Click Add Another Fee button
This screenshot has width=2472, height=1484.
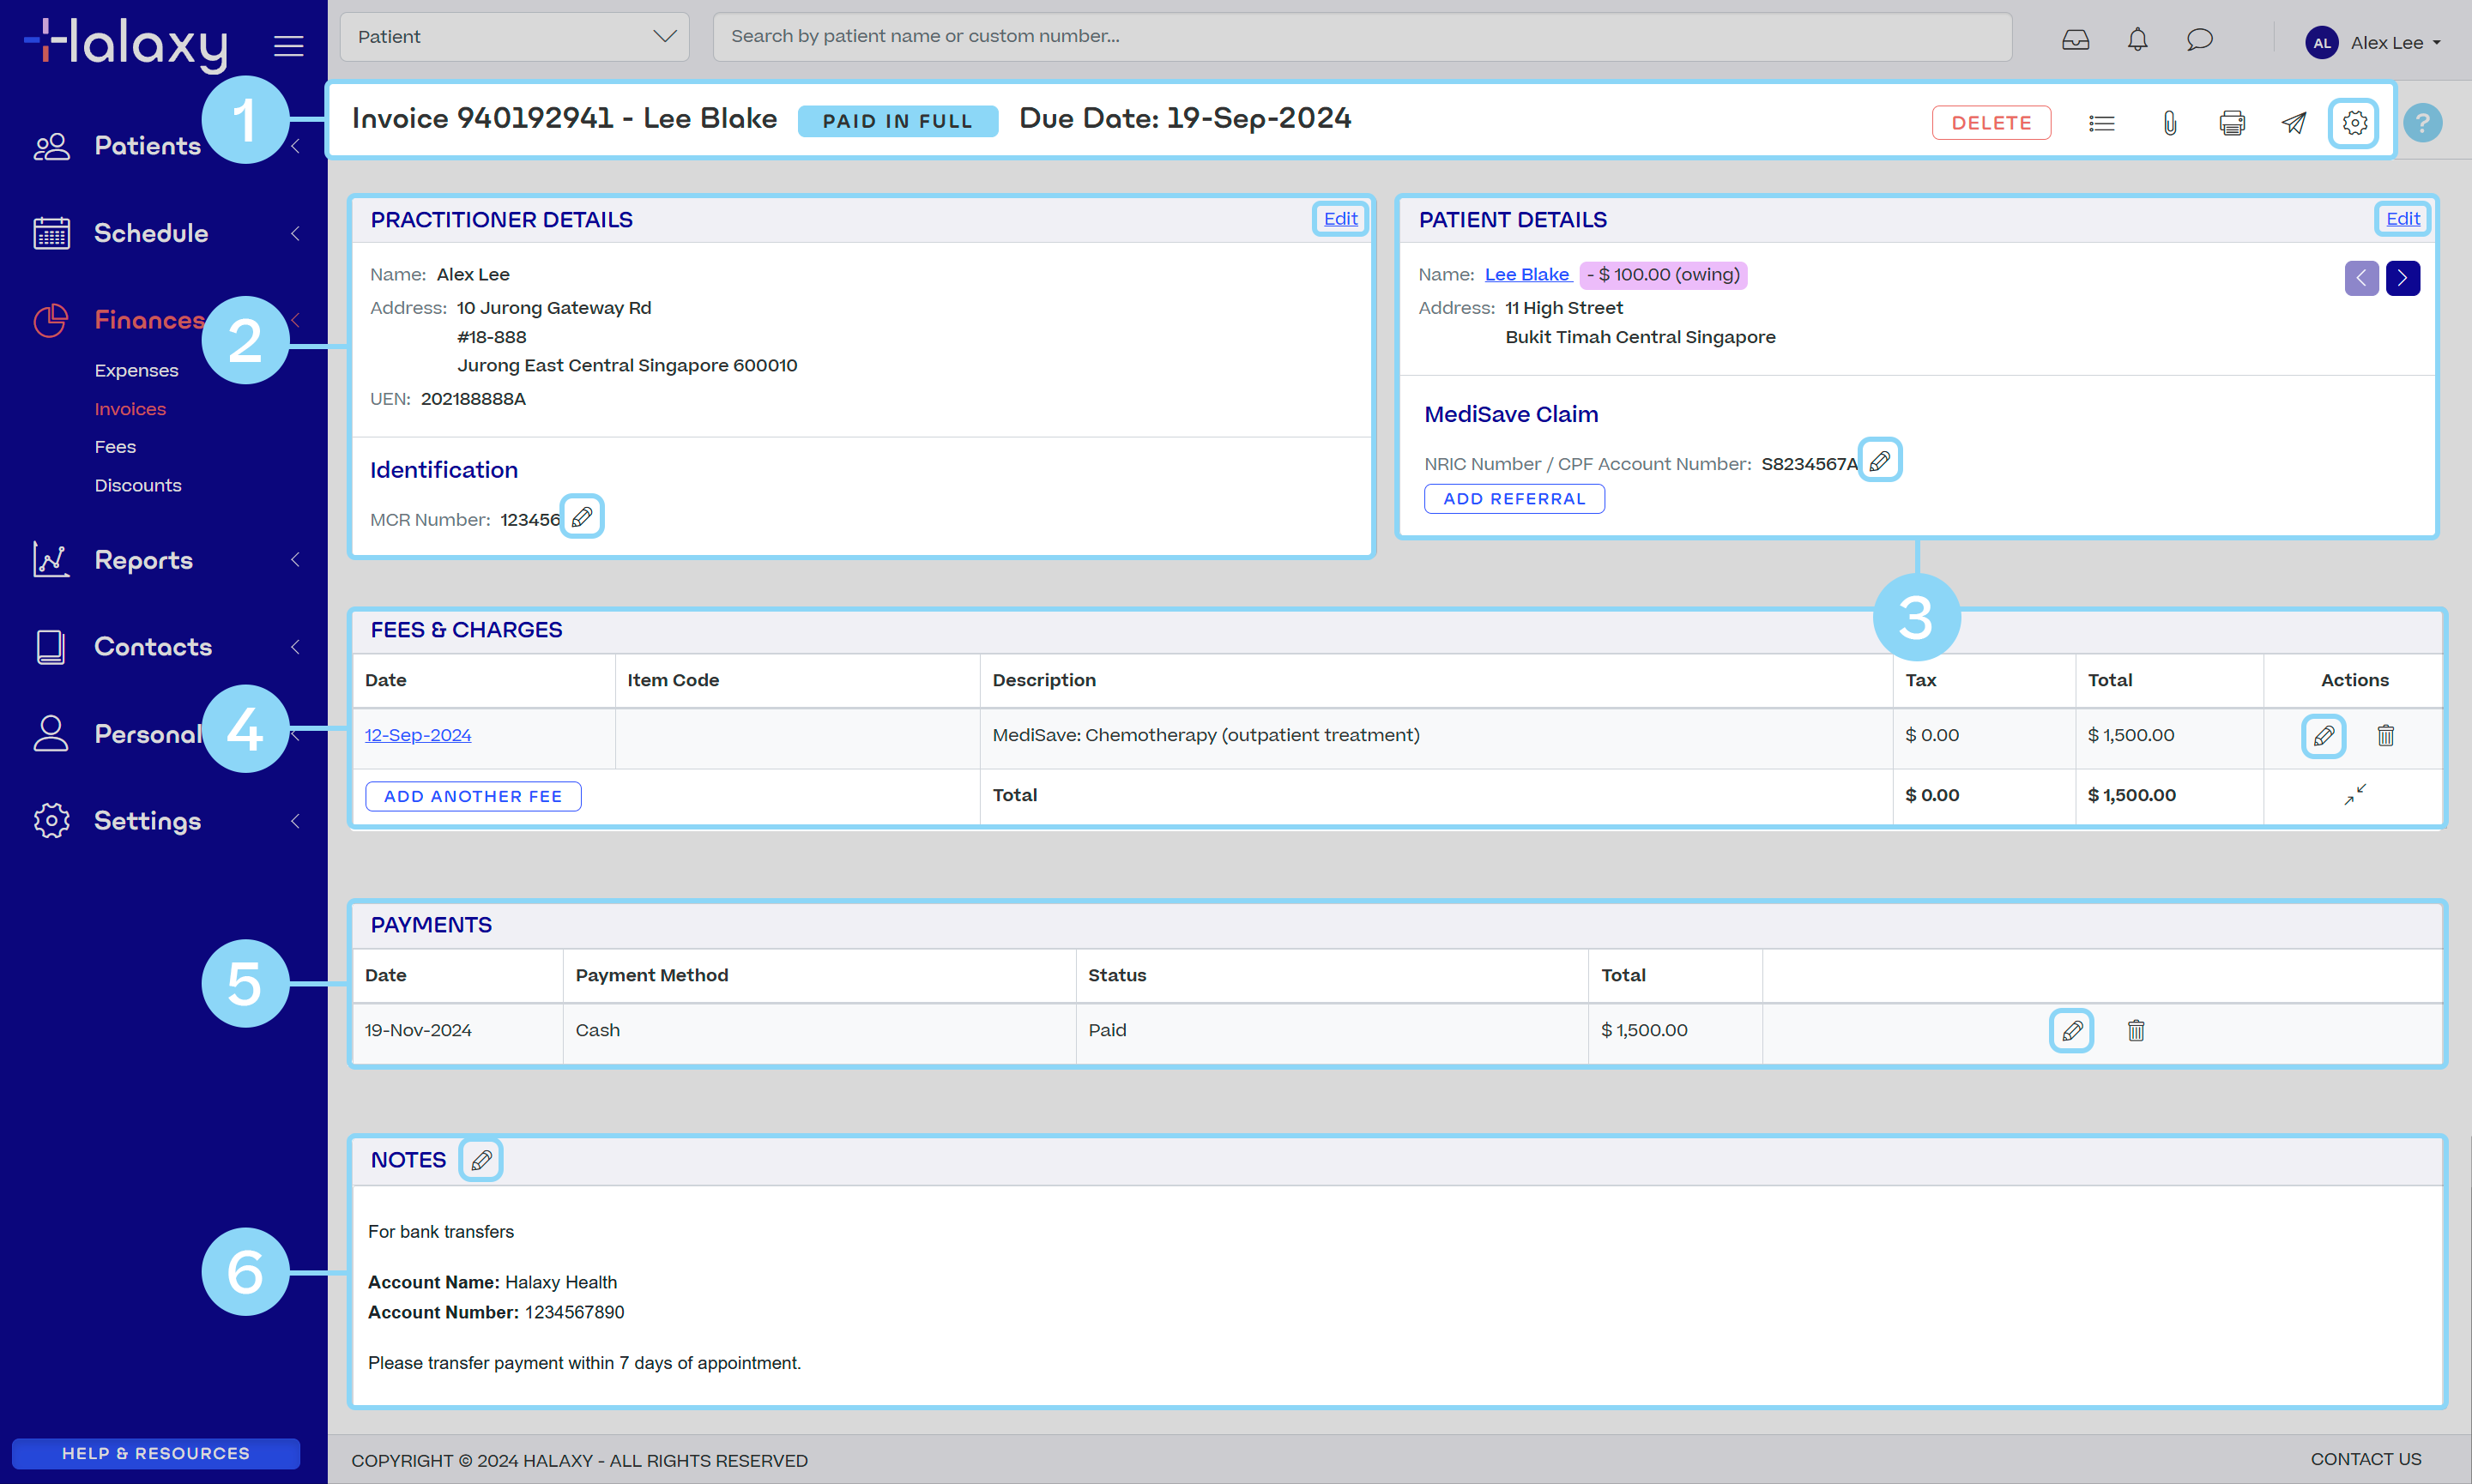coord(473,797)
